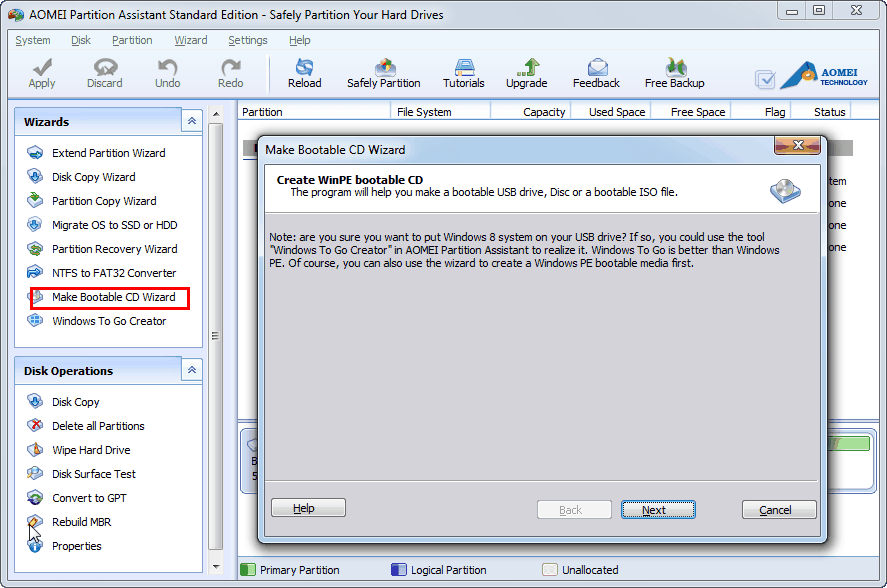Click the Unallocated legend swatch

[x=550, y=569]
